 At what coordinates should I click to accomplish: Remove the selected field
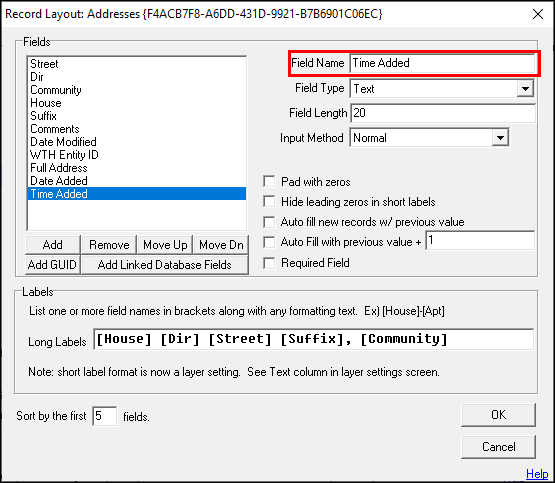point(109,245)
